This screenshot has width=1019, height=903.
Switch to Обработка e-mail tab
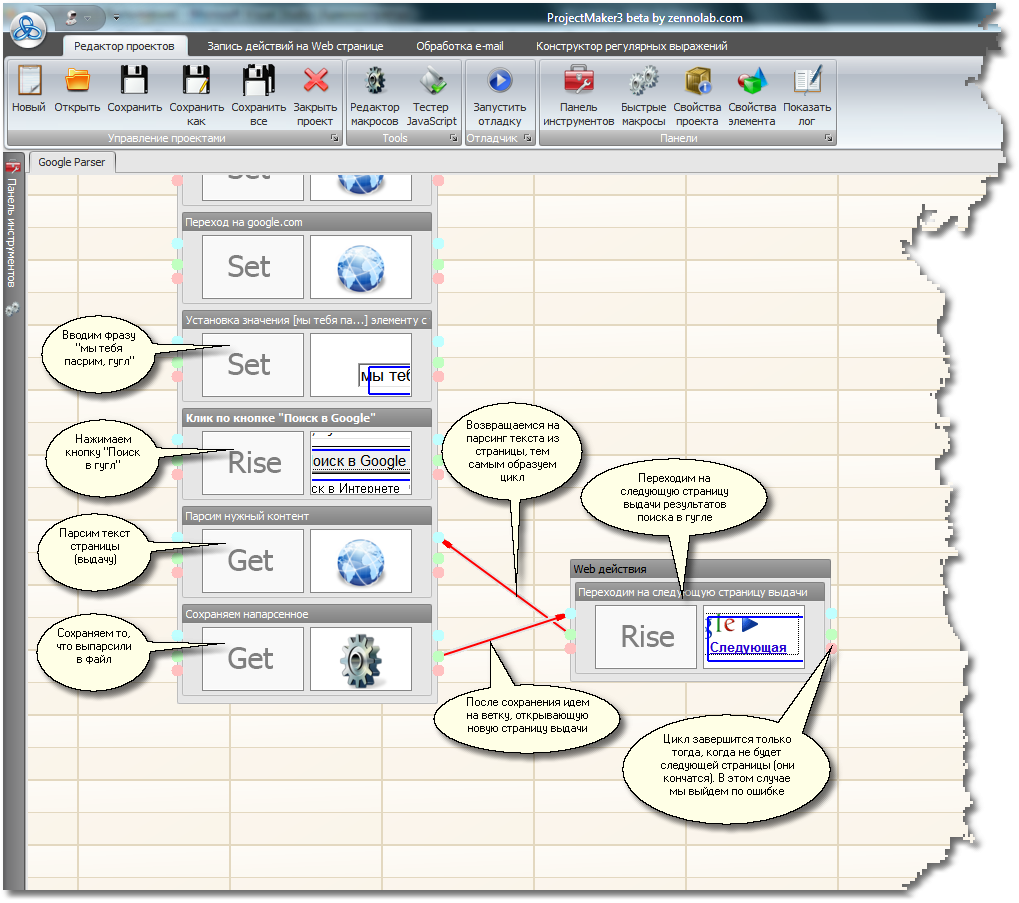point(459,46)
